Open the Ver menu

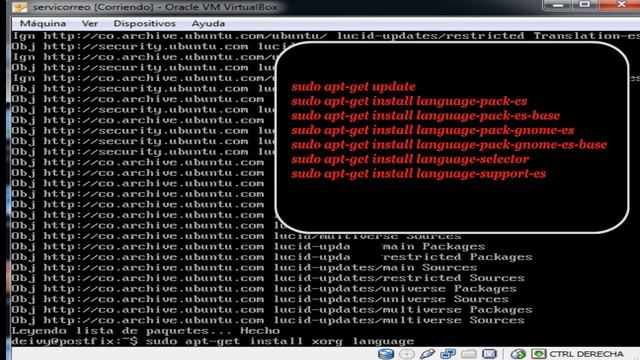90,24
